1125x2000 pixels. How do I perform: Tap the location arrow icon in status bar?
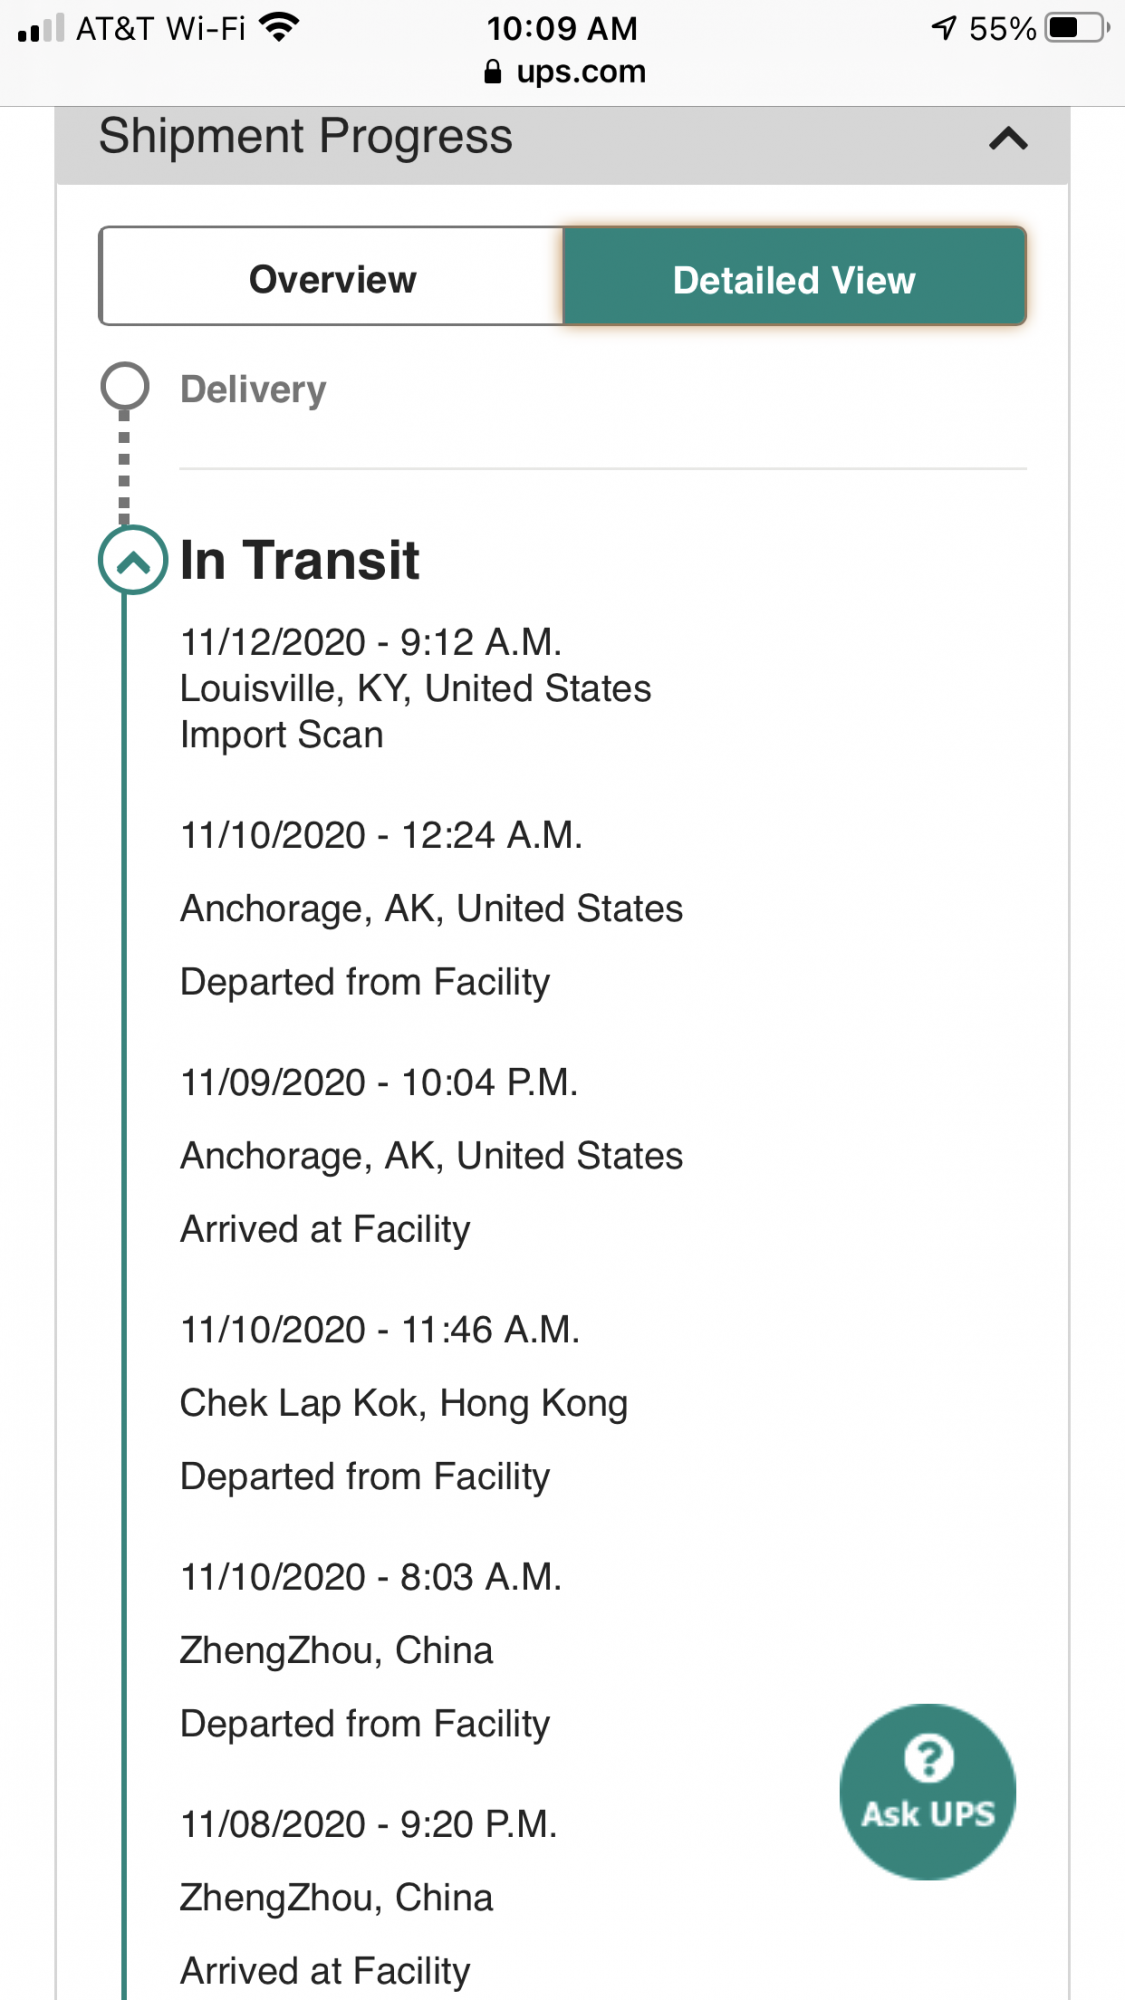click(944, 27)
